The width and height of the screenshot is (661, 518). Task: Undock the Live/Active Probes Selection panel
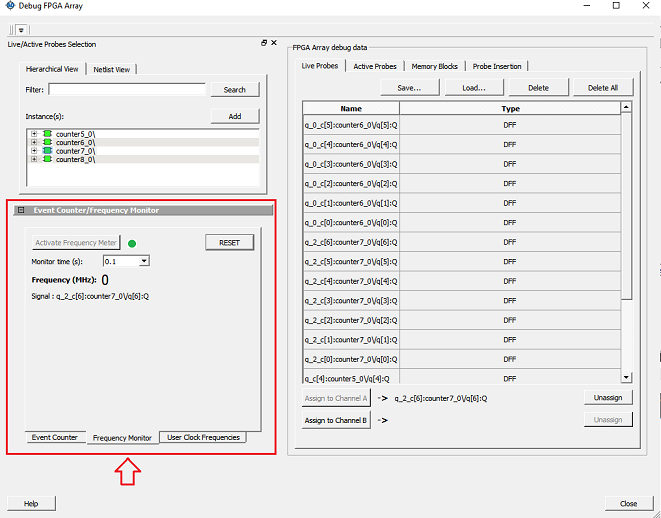264,43
